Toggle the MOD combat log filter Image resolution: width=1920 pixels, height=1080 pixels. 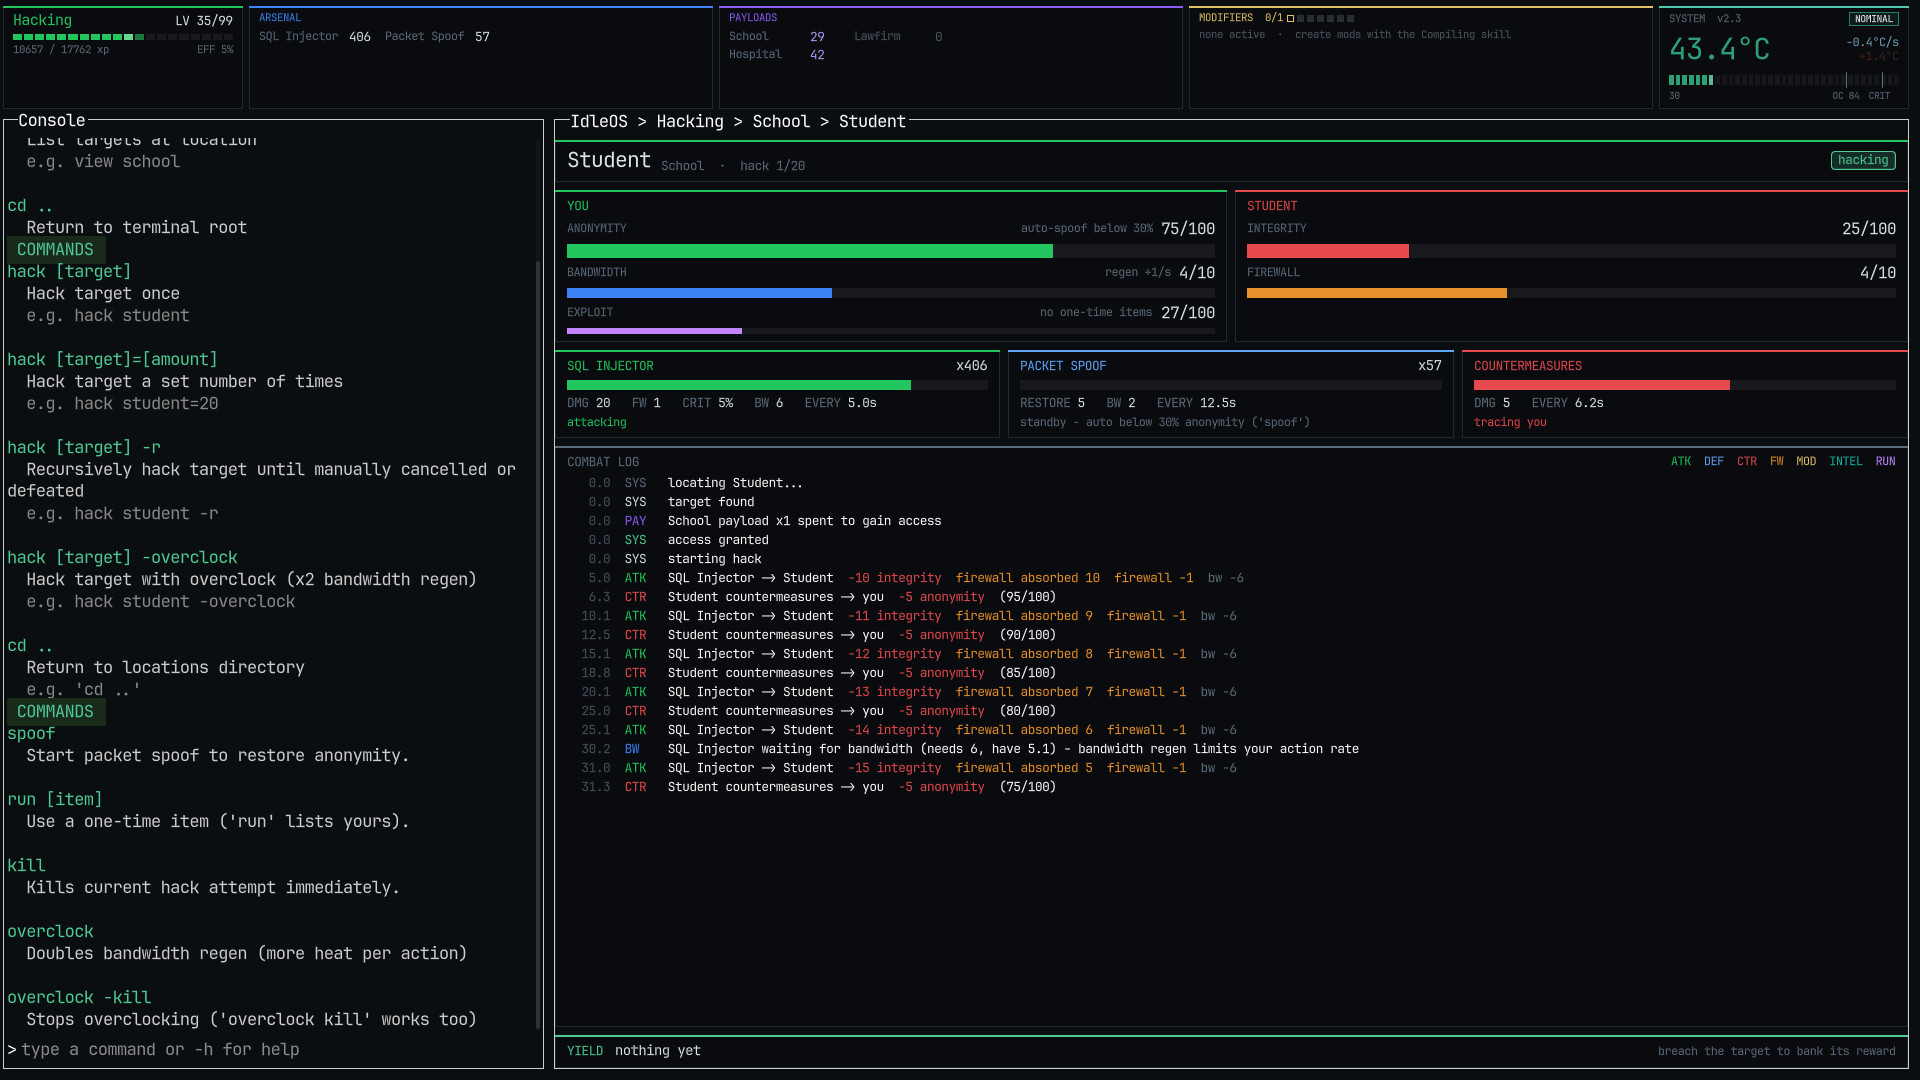(x=1806, y=461)
